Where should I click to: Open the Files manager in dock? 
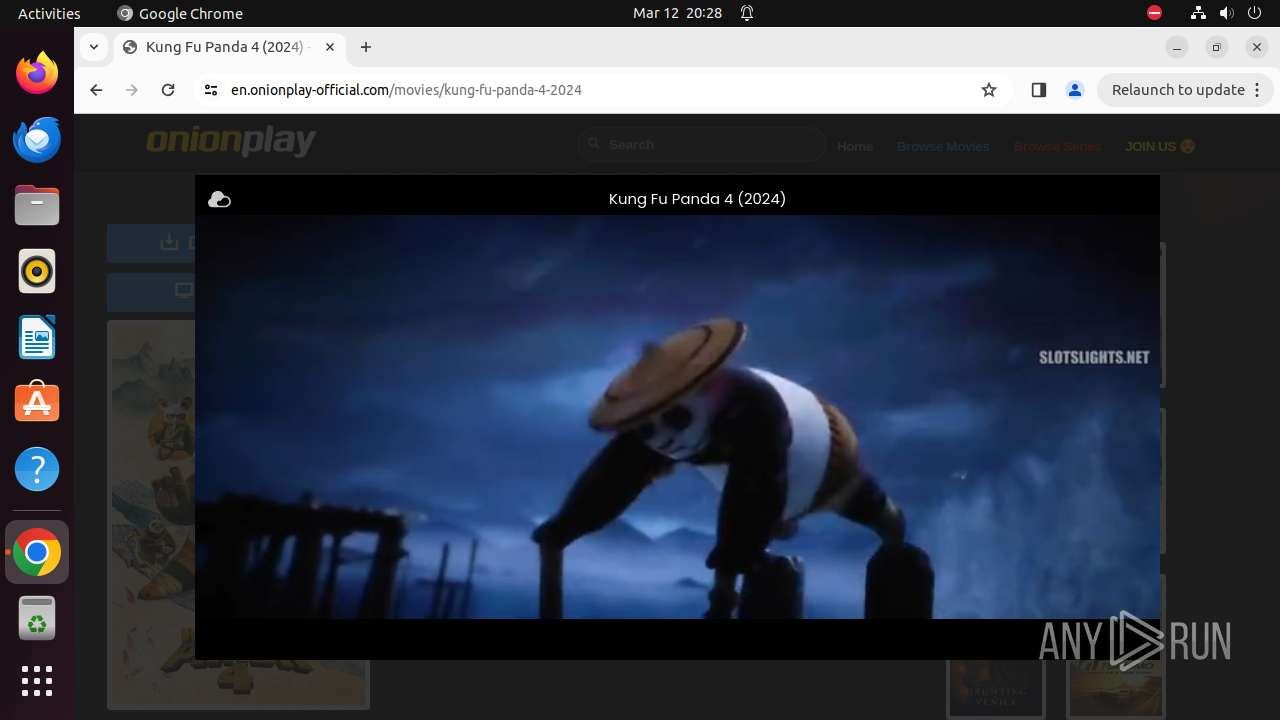pos(37,205)
